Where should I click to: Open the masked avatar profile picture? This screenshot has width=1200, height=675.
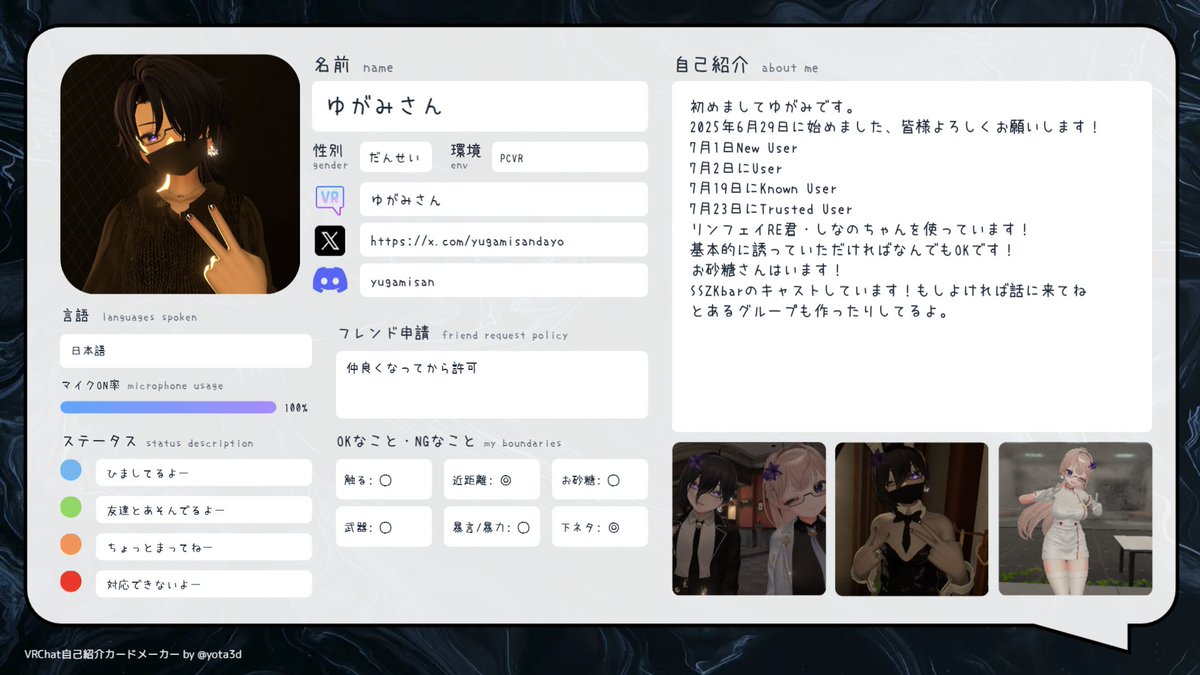click(180, 174)
